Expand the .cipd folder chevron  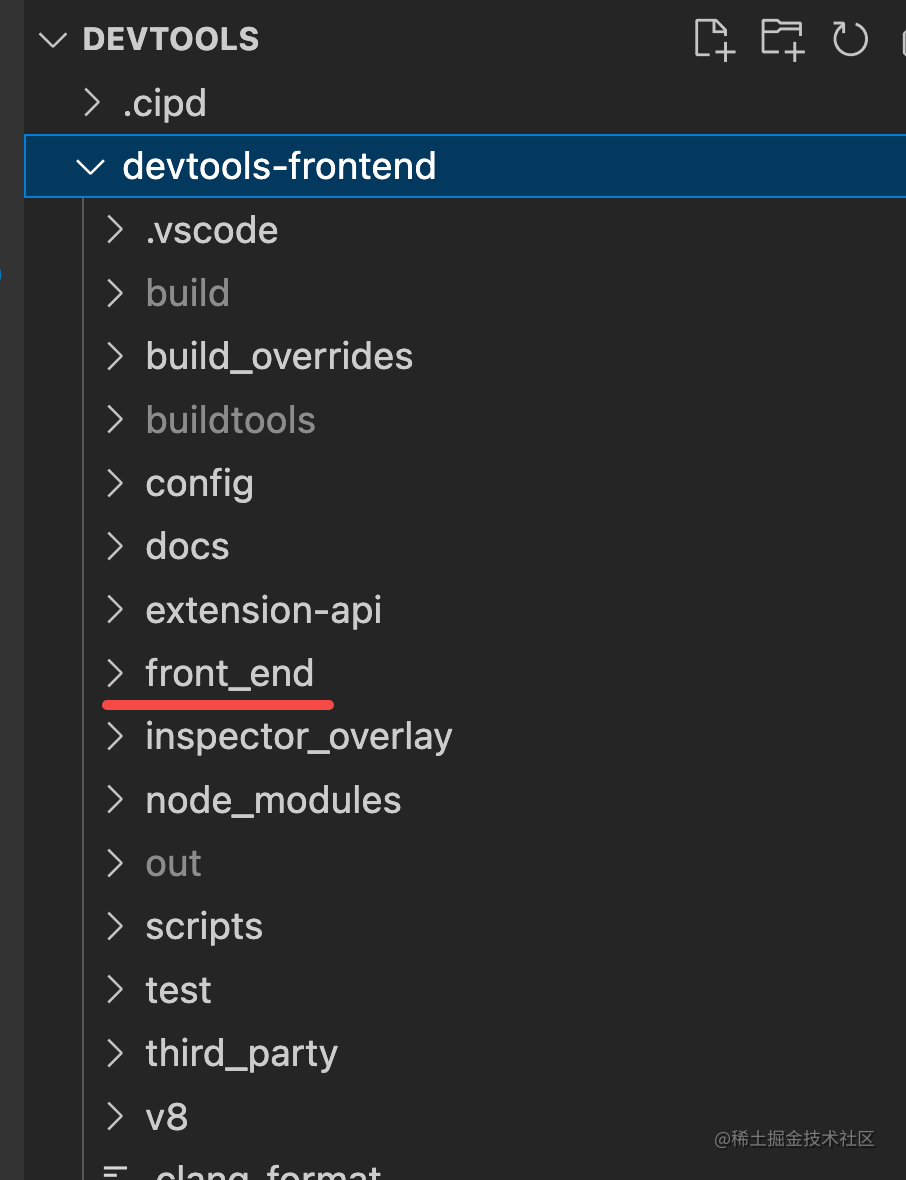click(92, 103)
